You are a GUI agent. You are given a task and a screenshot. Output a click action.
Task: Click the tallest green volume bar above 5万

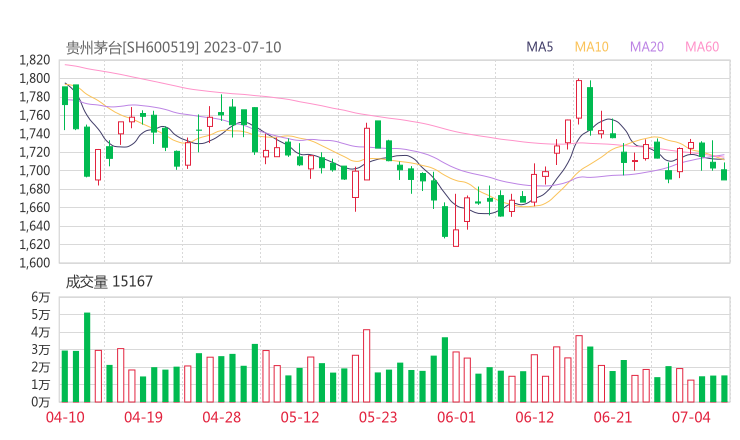pos(87,357)
